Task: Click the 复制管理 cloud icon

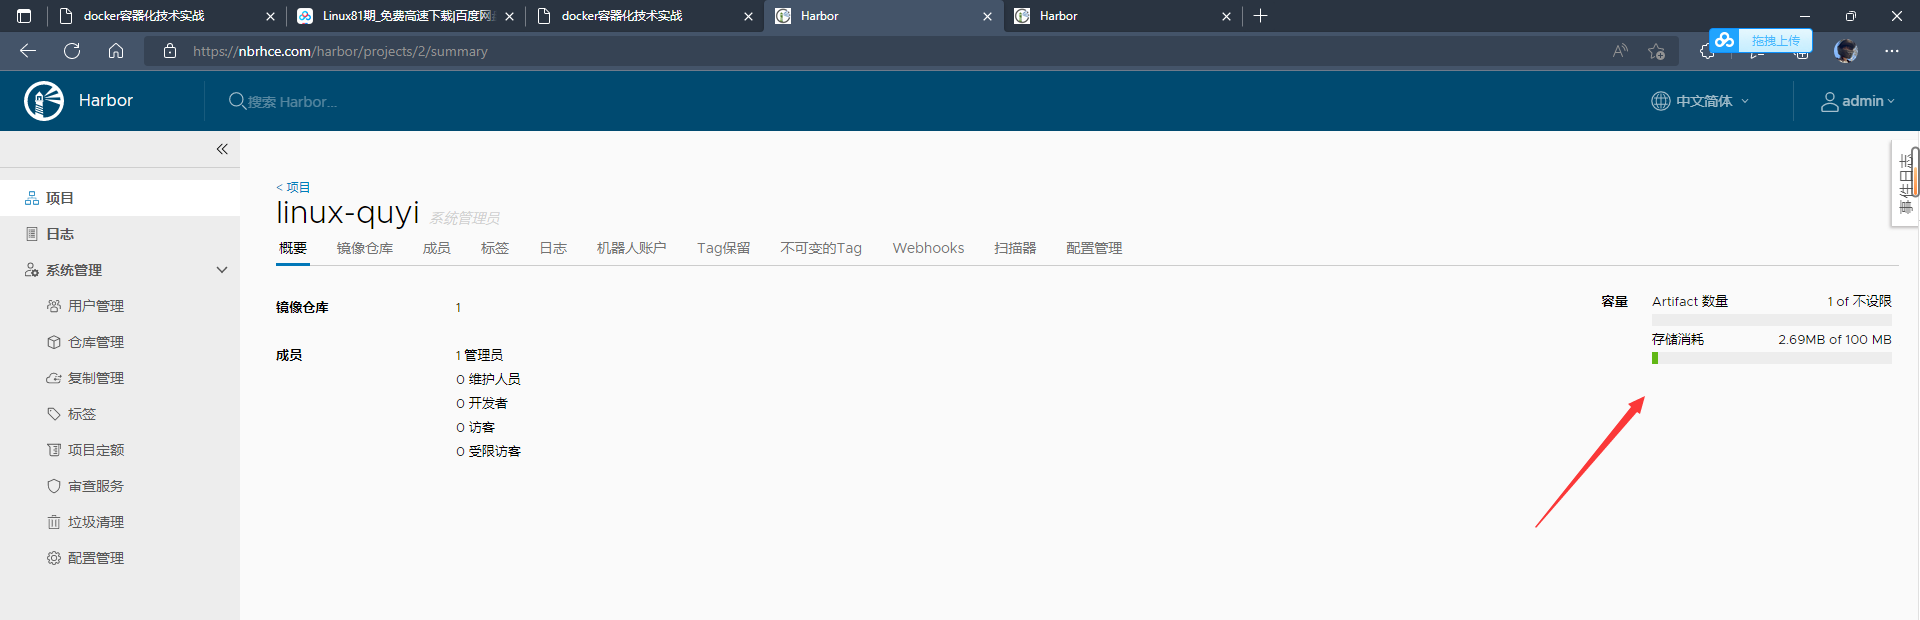Action: (x=54, y=378)
